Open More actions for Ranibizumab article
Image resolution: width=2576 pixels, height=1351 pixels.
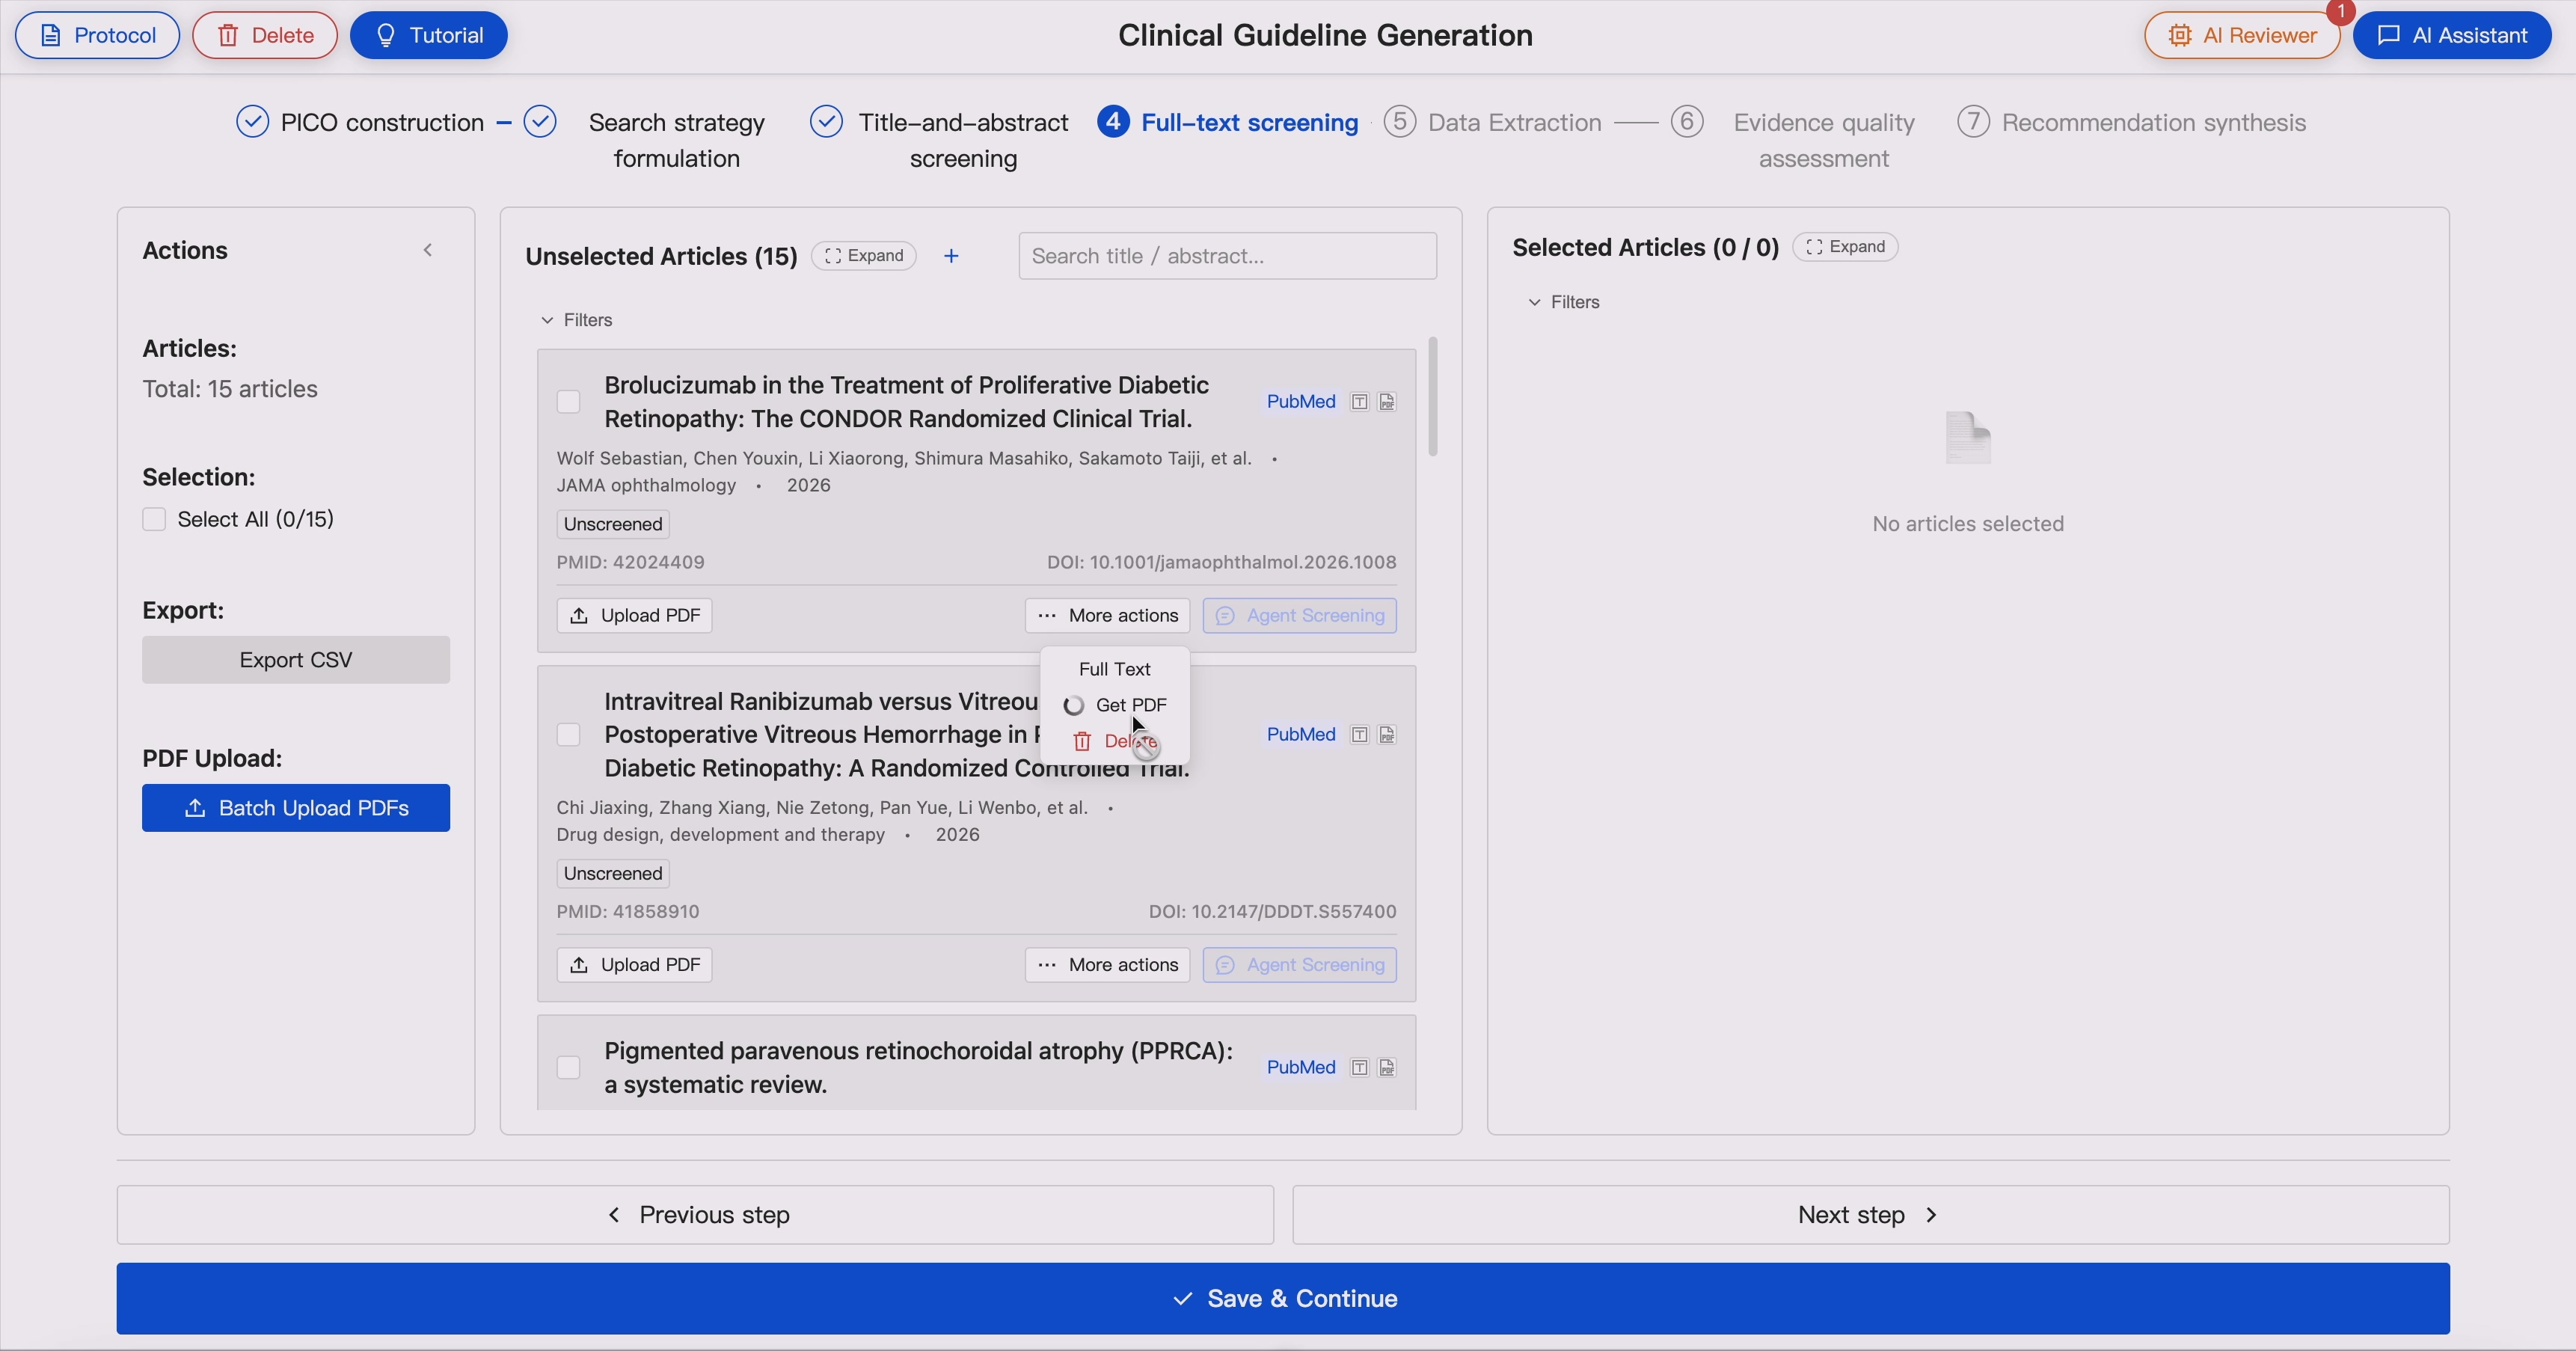pyautogui.click(x=1107, y=965)
